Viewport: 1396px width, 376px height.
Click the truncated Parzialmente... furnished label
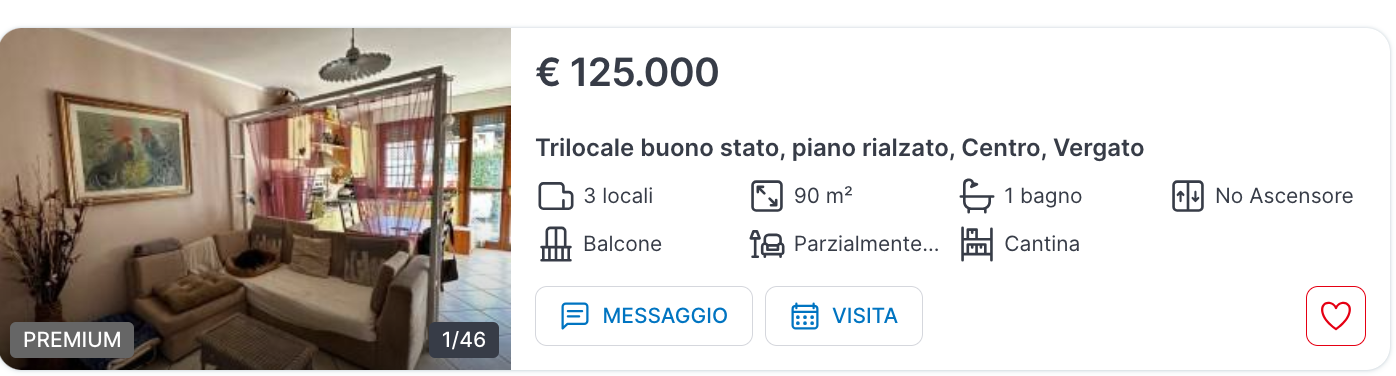(x=866, y=244)
